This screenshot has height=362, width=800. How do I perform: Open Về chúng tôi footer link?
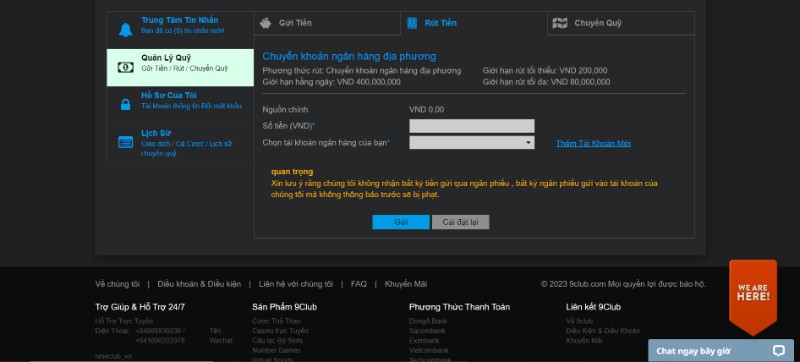[x=117, y=284]
